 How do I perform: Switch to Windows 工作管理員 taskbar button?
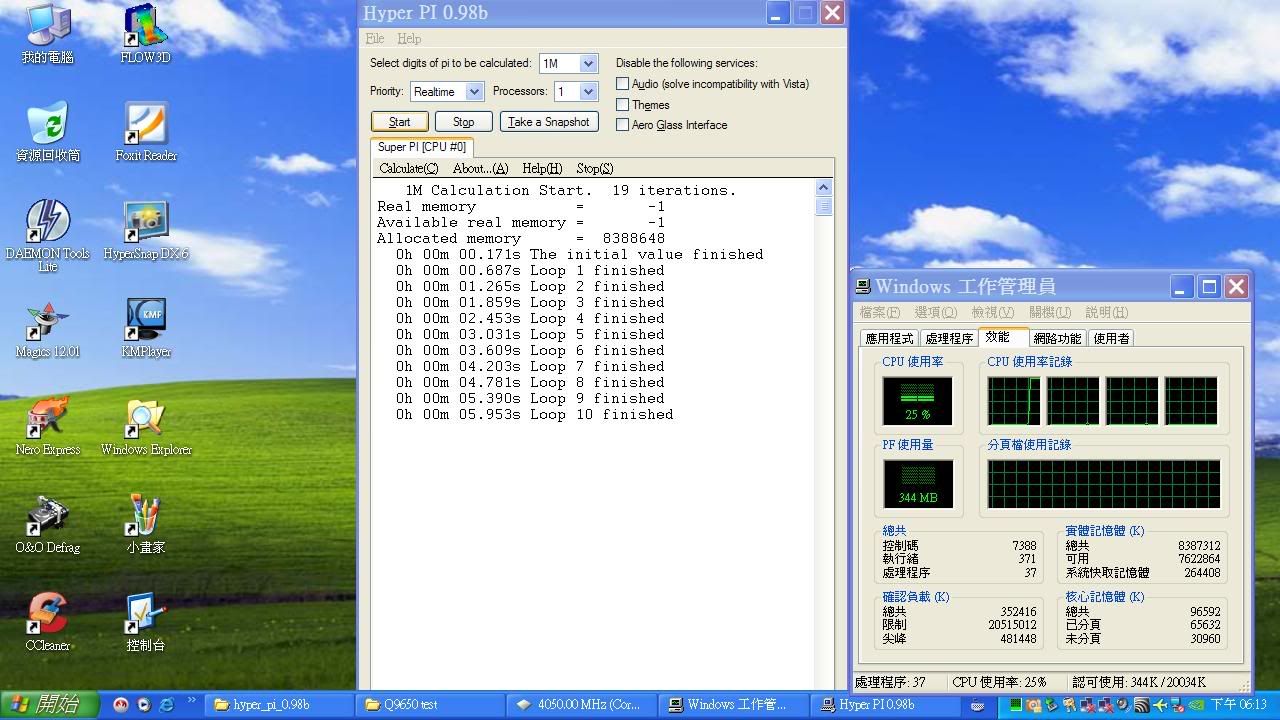[733, 705]
